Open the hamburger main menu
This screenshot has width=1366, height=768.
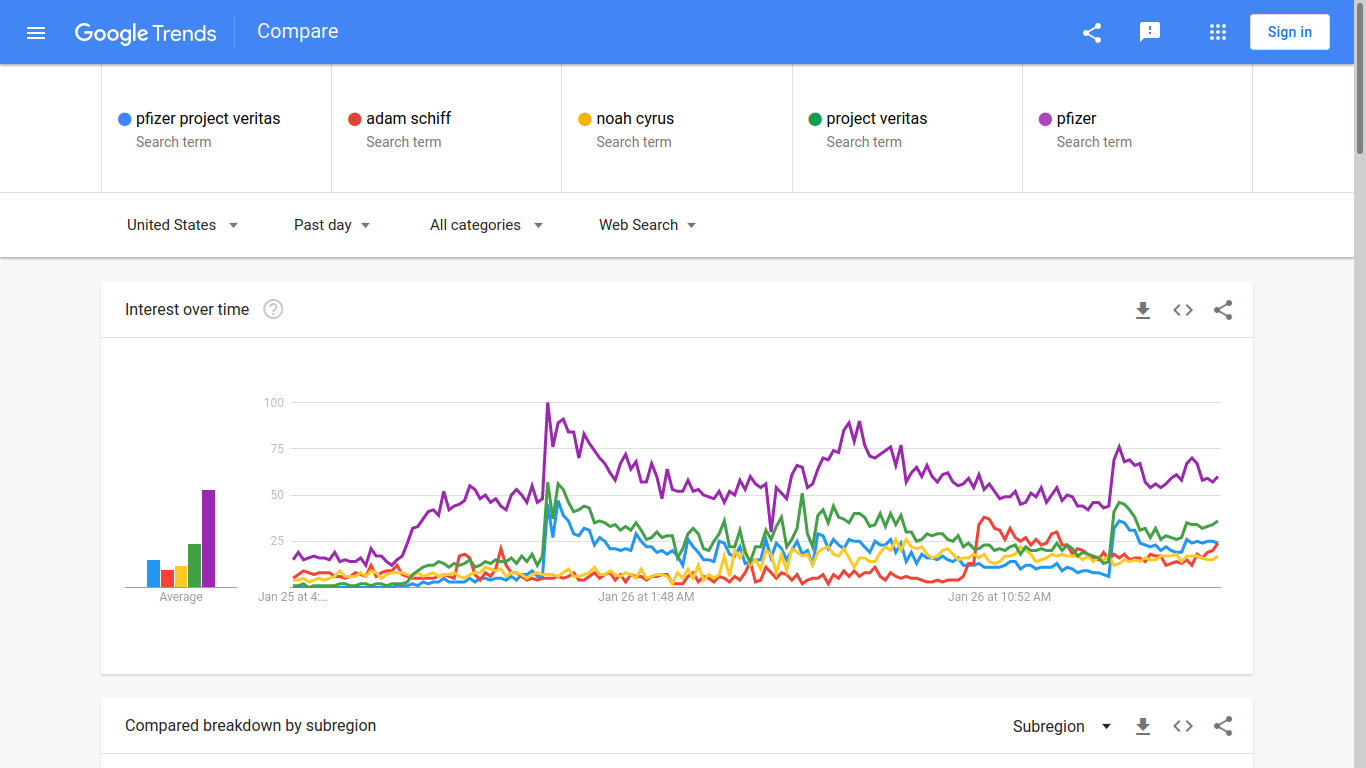(36, 33)
